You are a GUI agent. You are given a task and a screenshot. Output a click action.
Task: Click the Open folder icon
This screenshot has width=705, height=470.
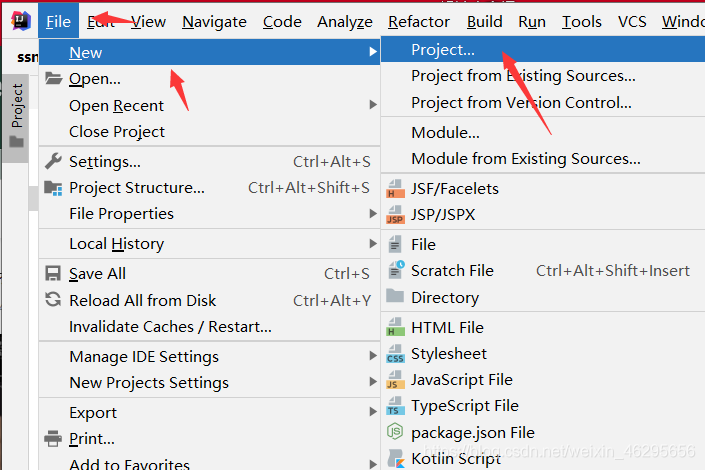[54, 79]
